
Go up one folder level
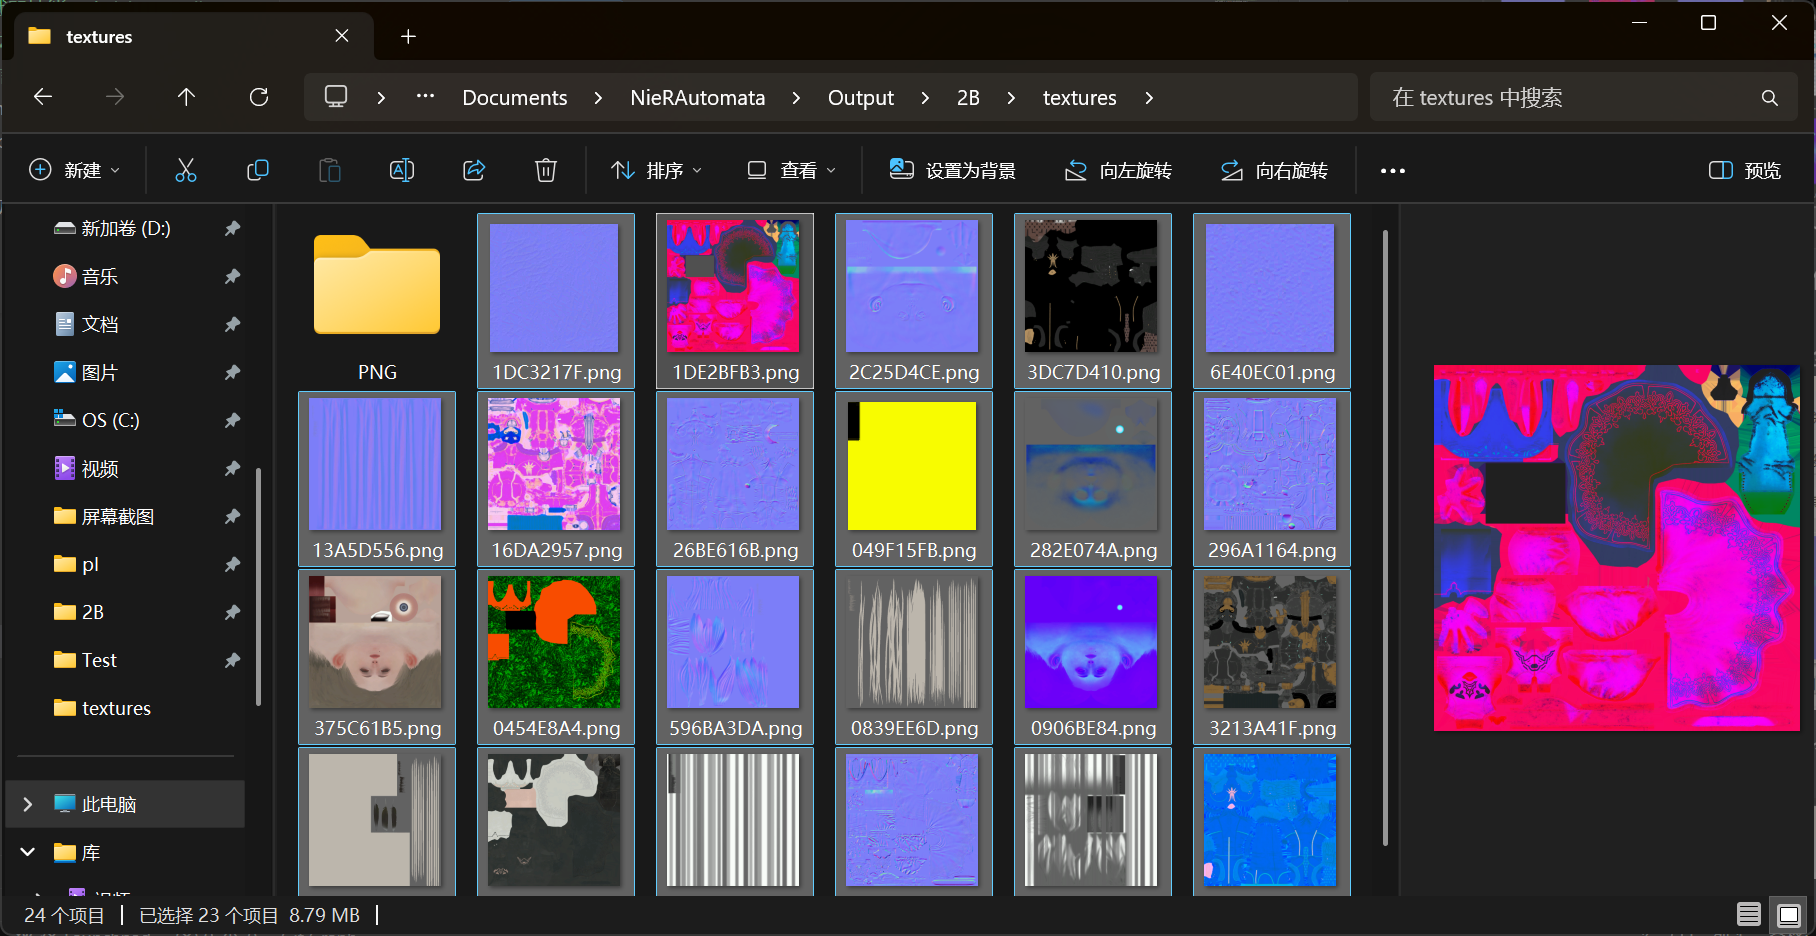(186, 97)
